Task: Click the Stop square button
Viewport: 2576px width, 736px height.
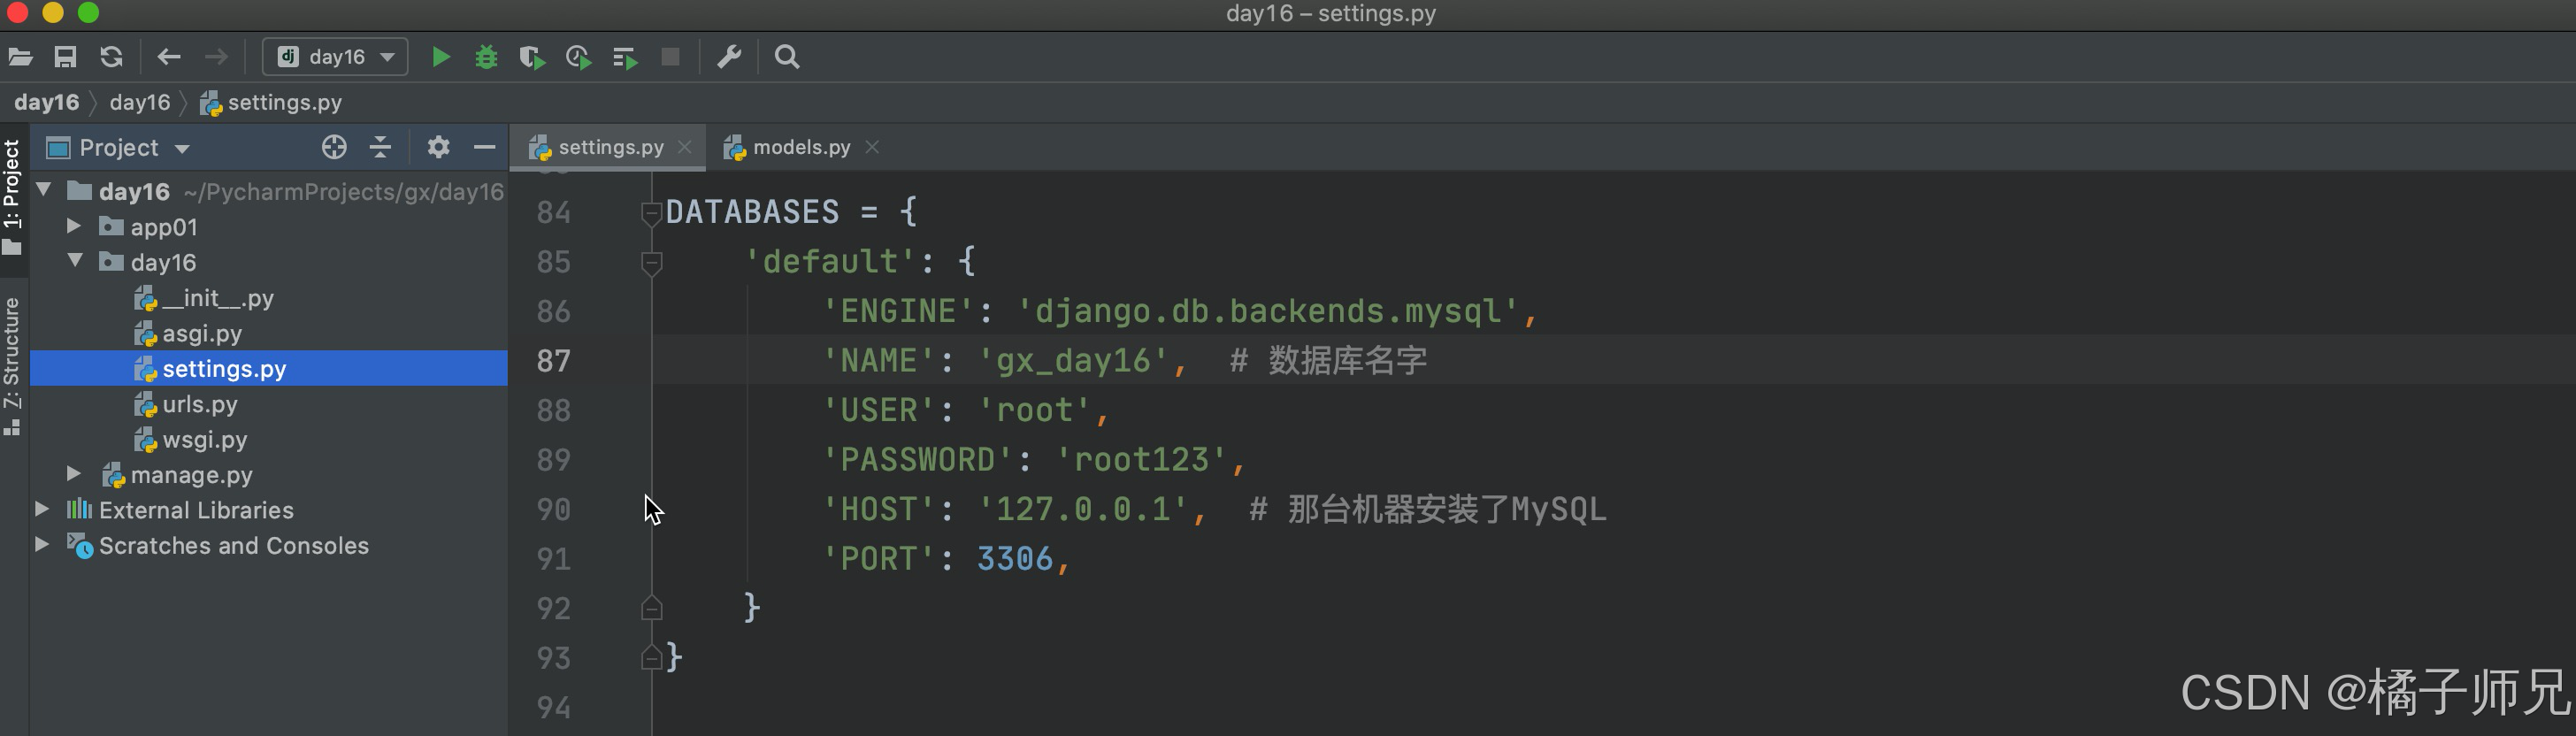Action: coord(671,57)
